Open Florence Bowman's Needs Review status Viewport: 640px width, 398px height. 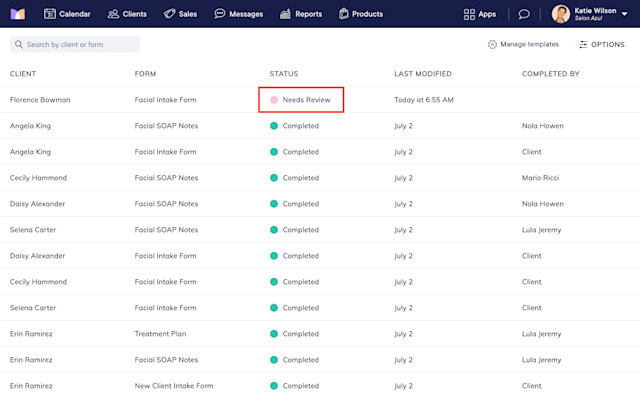(x=301, y=100)
